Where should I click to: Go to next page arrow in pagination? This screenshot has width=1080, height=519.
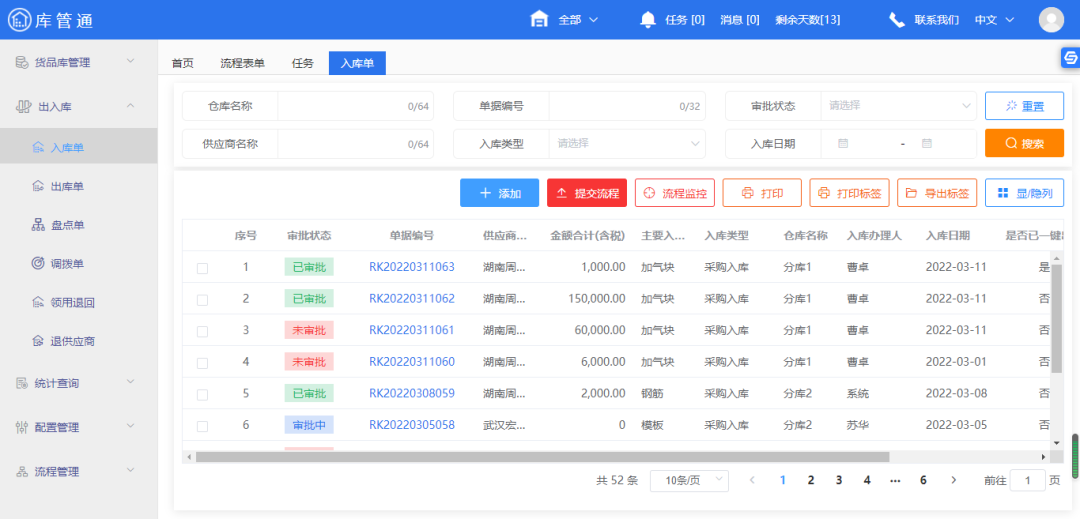(x=954, y=480)
